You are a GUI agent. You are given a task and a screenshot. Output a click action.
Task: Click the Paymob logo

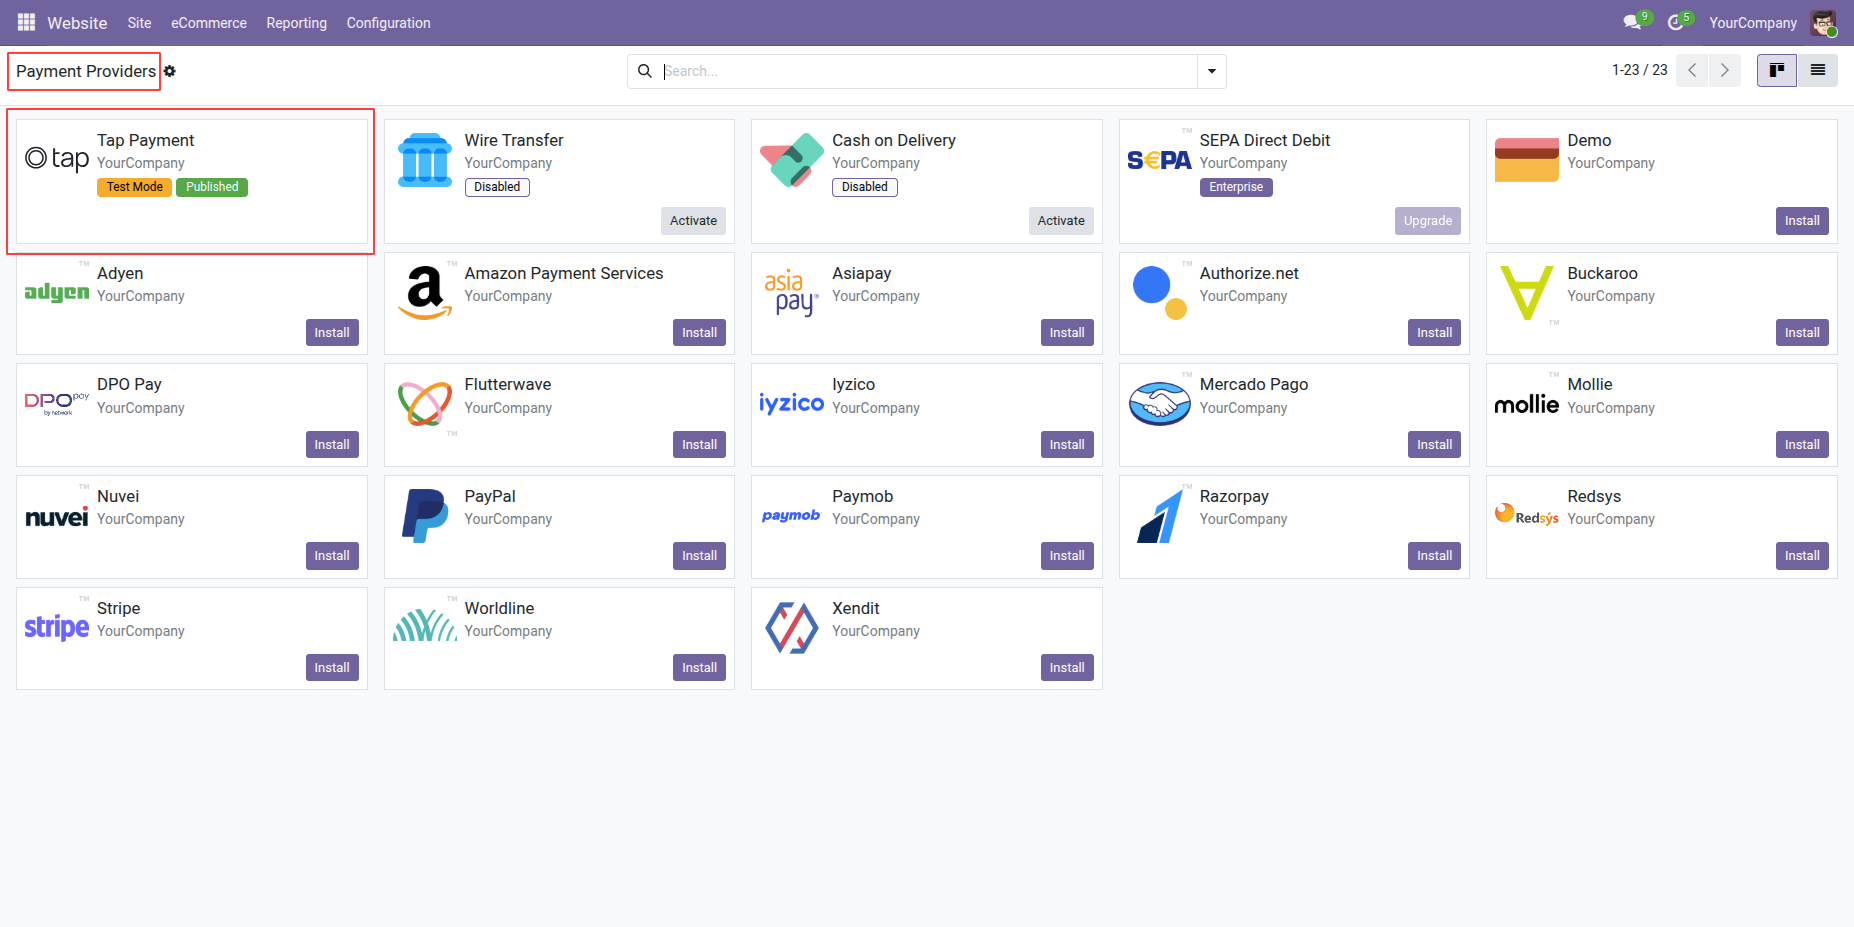point(791,515)
